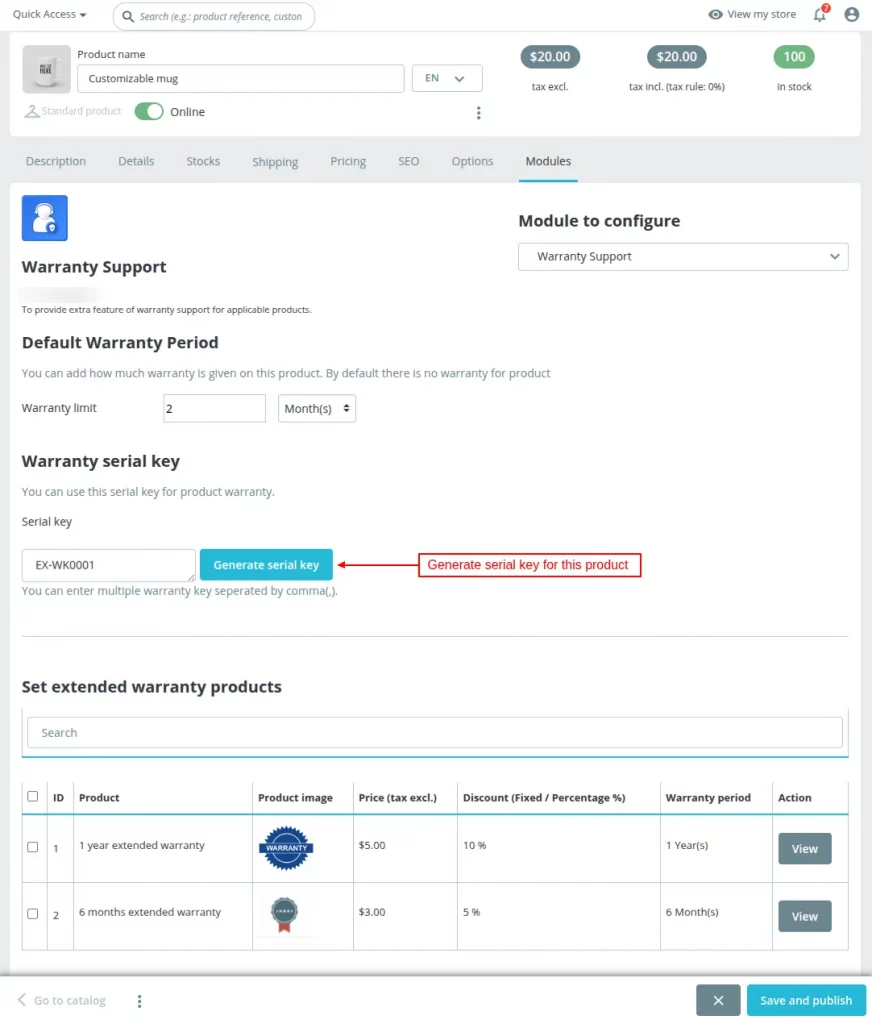Open the footer three-dot options menu

pyautogui.click(x=140, y=1001)
